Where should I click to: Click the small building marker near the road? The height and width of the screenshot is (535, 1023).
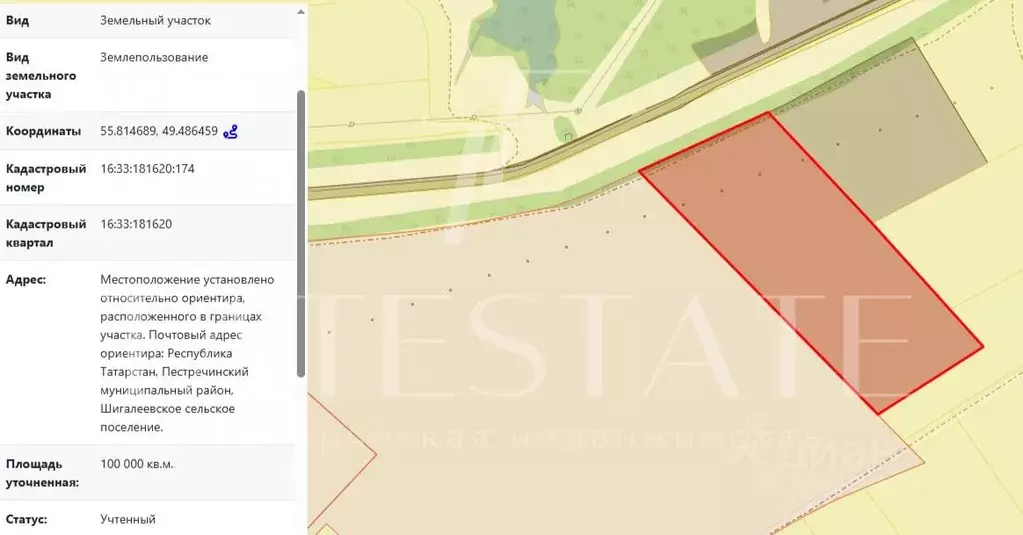(568, 136)
